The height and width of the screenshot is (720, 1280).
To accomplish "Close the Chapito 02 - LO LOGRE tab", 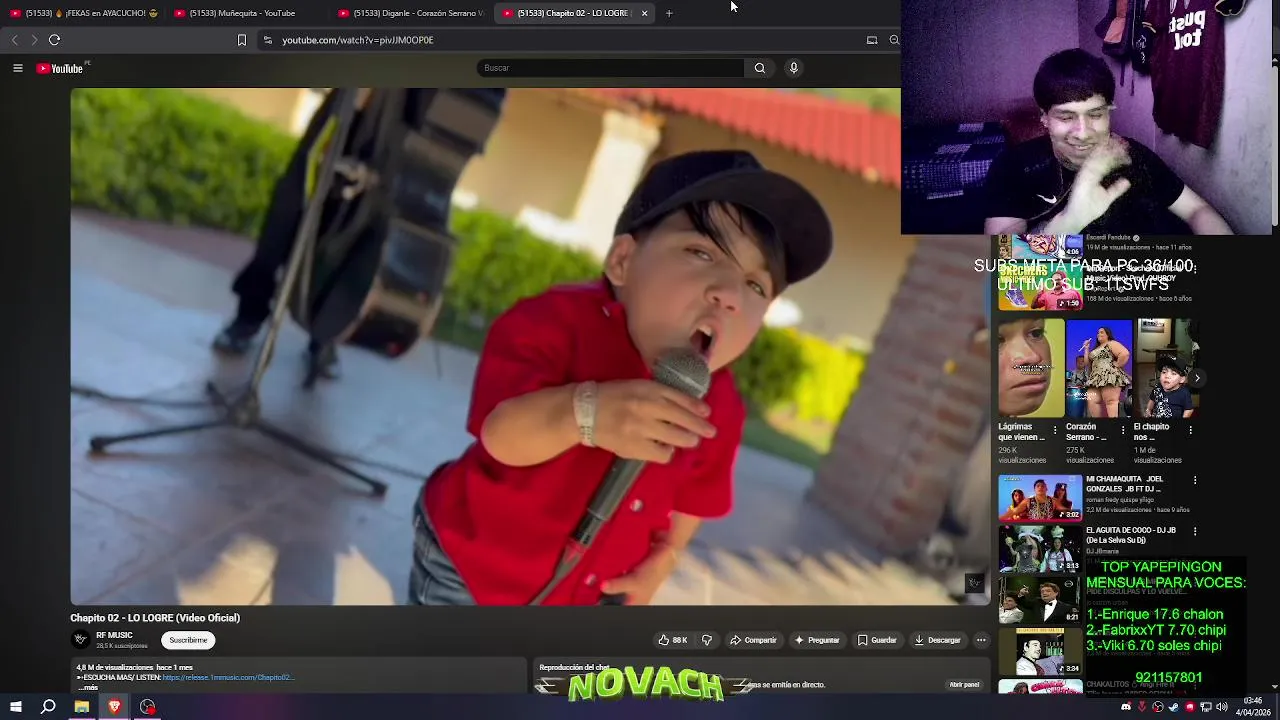I will tap(644, 13).
